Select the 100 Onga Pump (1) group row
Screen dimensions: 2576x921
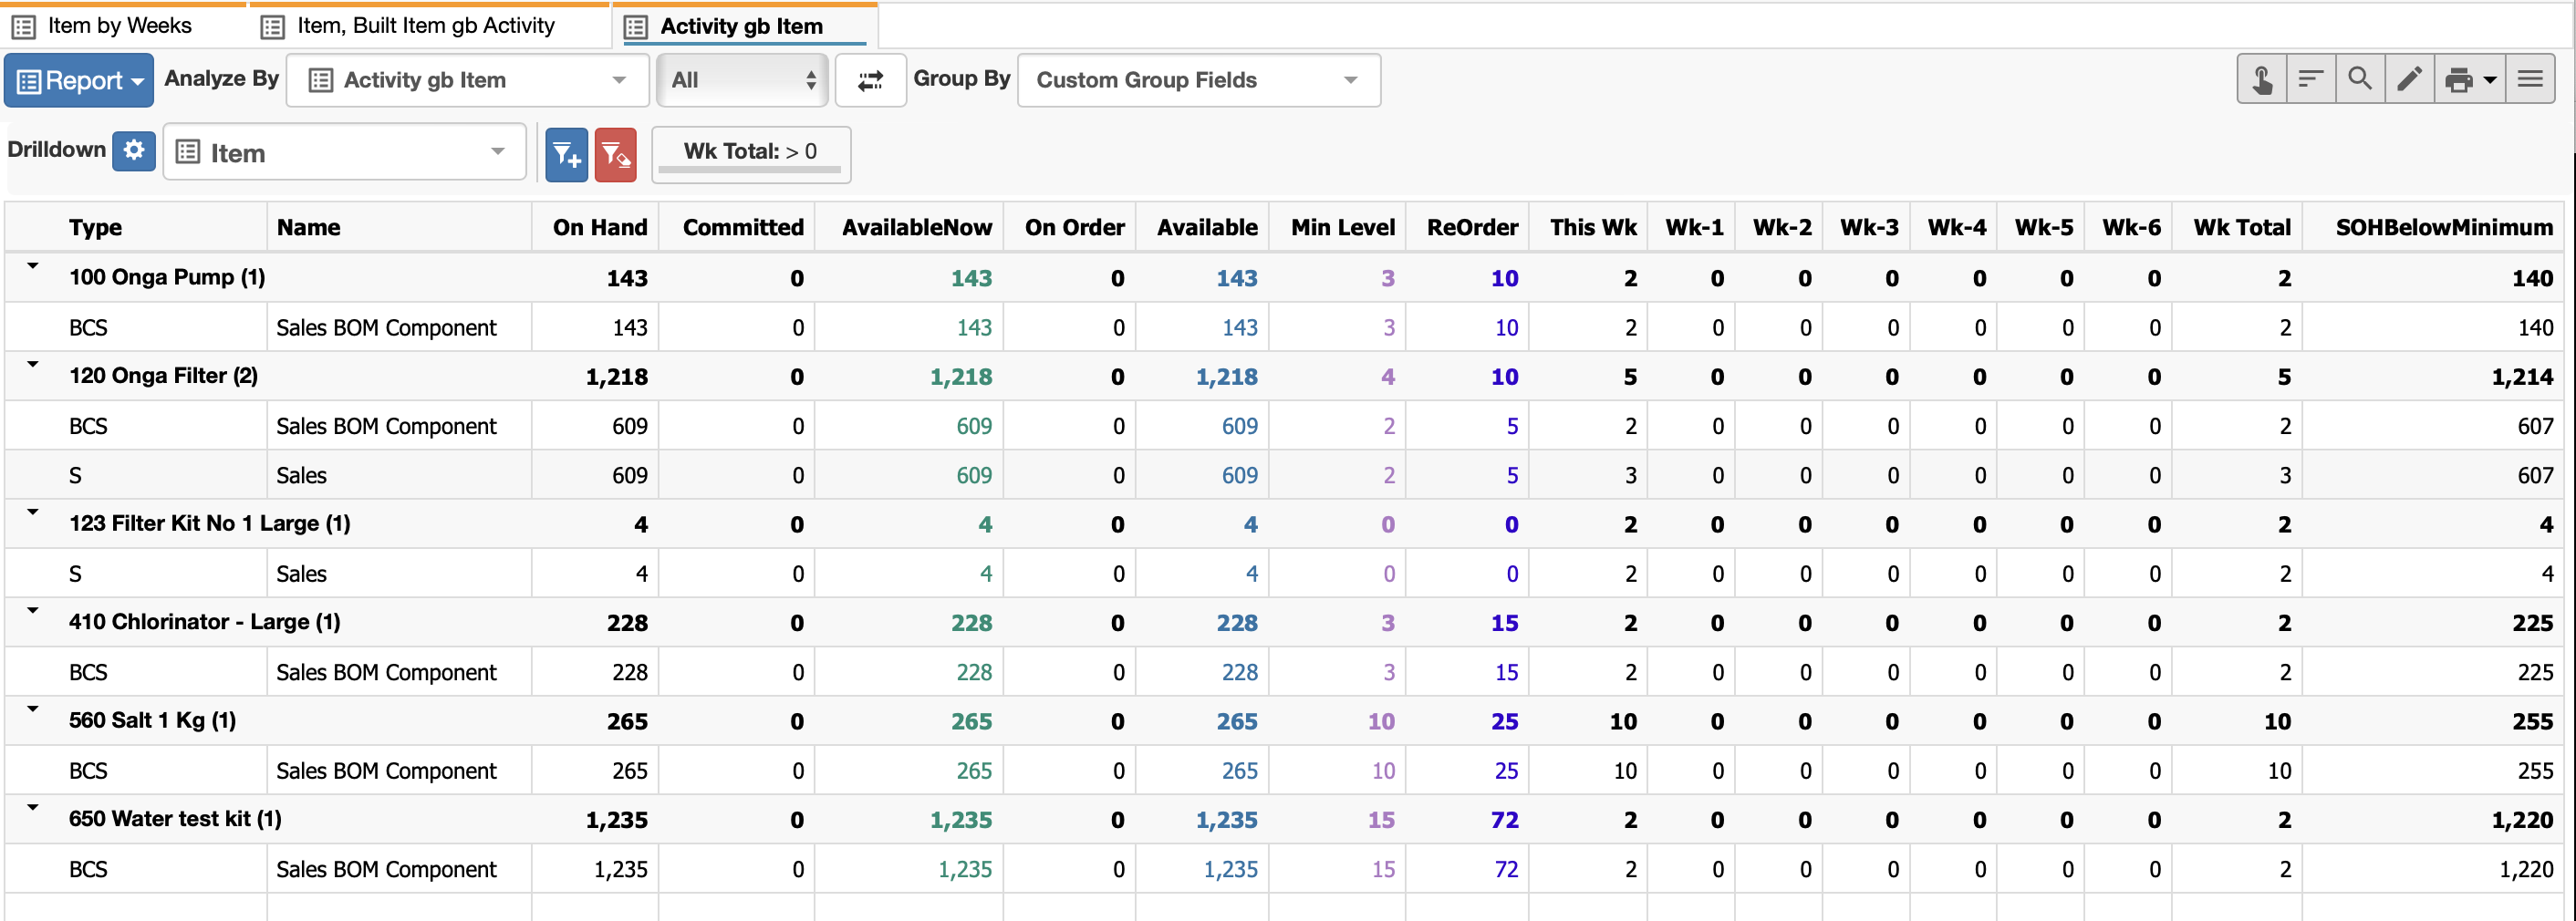1284,277
